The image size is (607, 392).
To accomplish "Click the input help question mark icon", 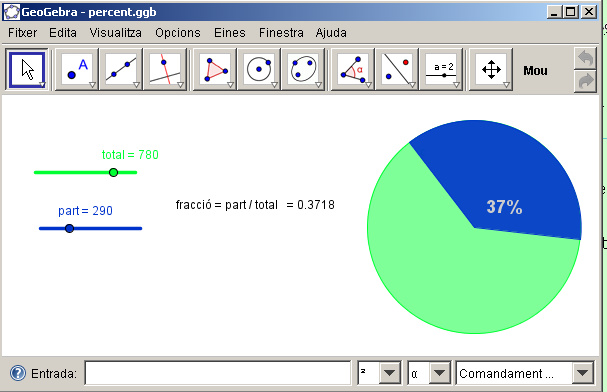I will (17, 373).
